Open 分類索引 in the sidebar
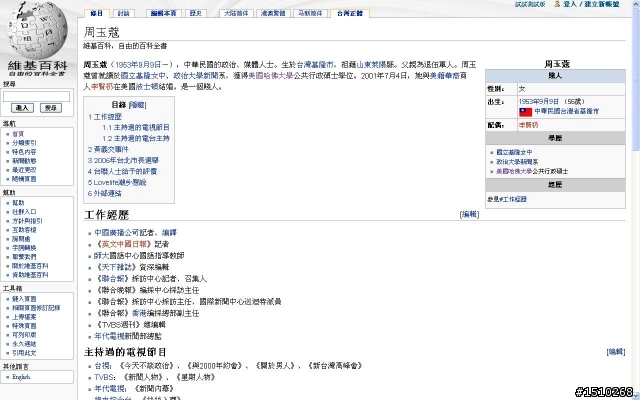Viewport: 640px width, 400px height. 24,143
